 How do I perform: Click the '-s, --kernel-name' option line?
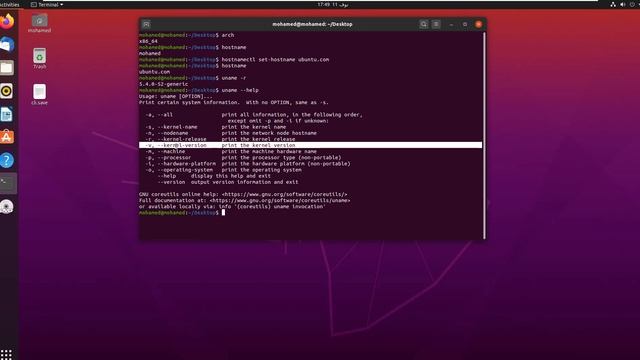(x=216, y=127)
